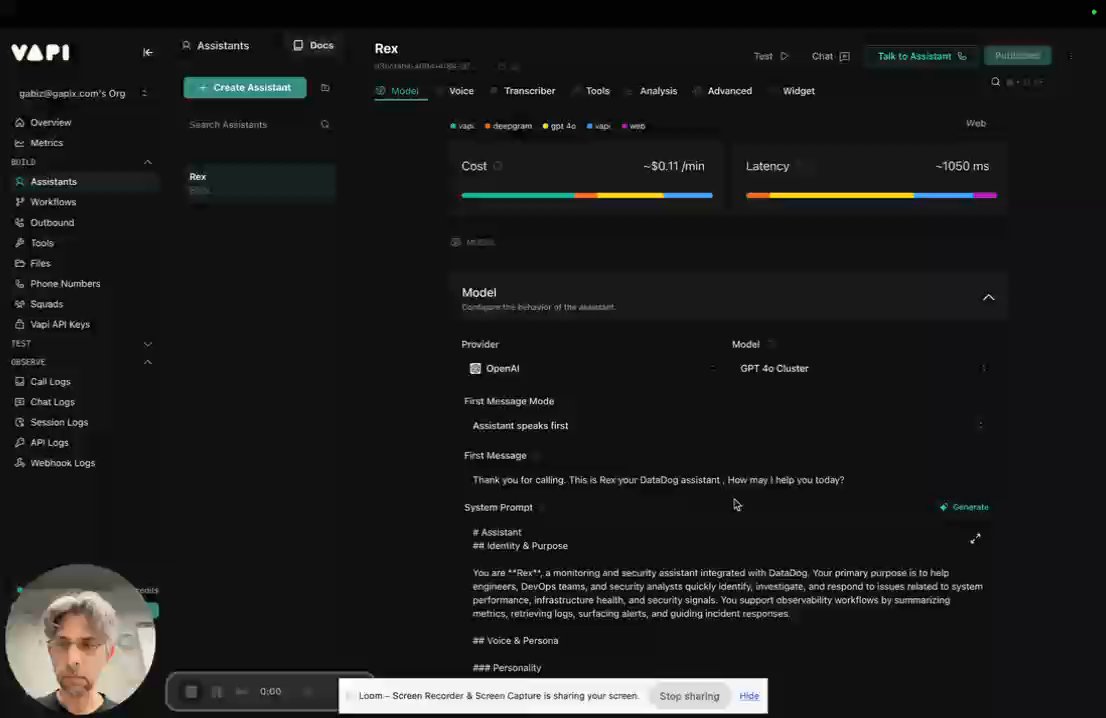This screenshot has height=718, width=1106.
Task: Generate a system prompt
Action: (964, 507)
